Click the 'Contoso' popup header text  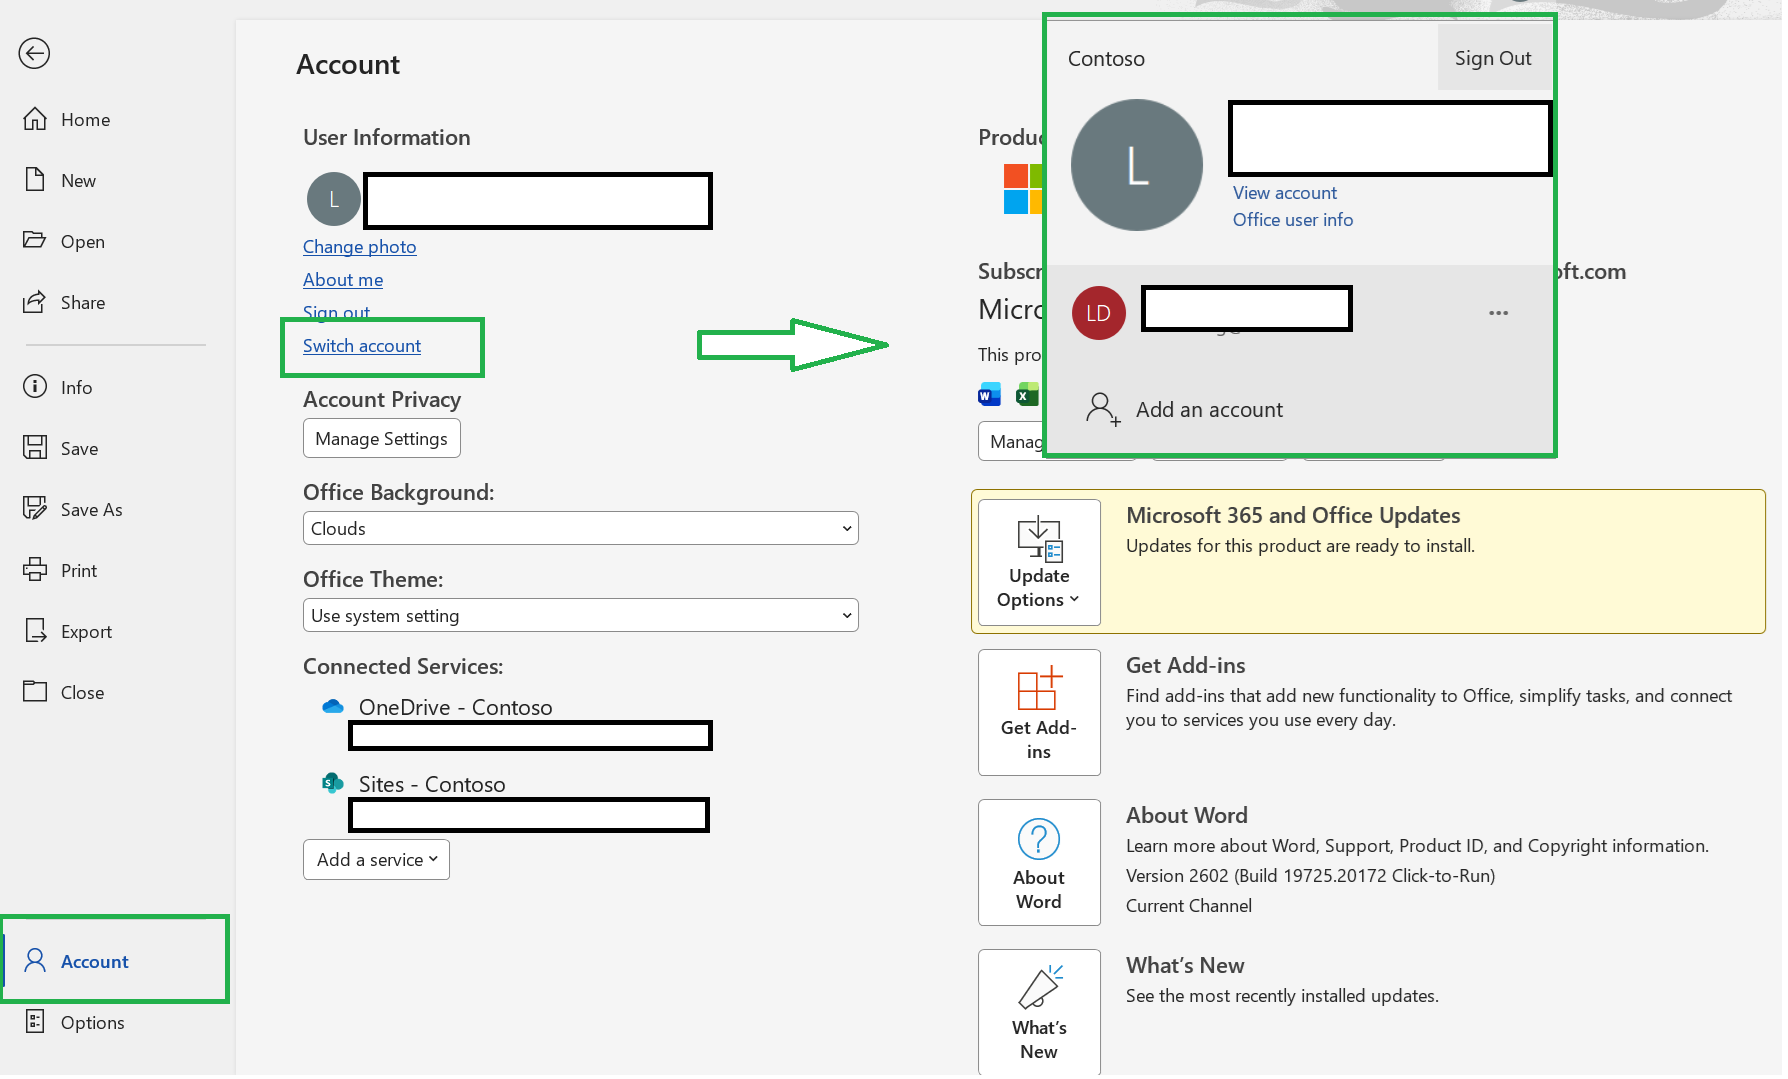(x=1106, y=59)
